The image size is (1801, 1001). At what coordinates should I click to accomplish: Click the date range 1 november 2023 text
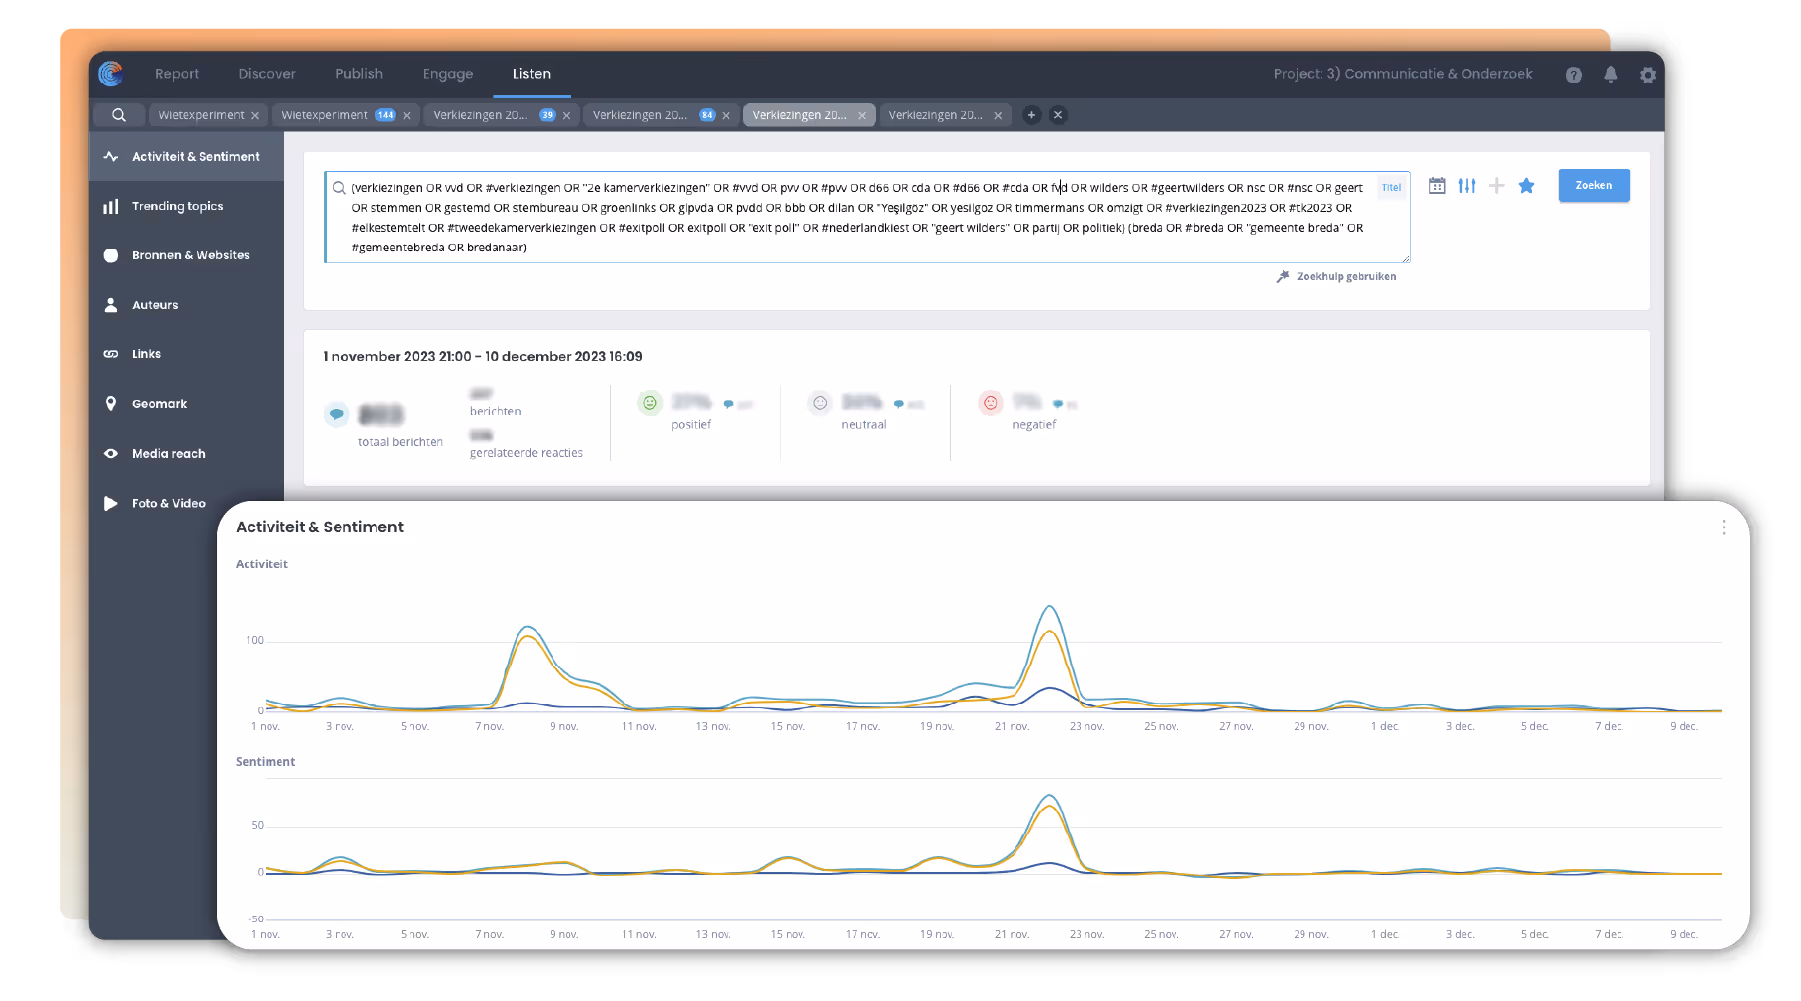483,356
